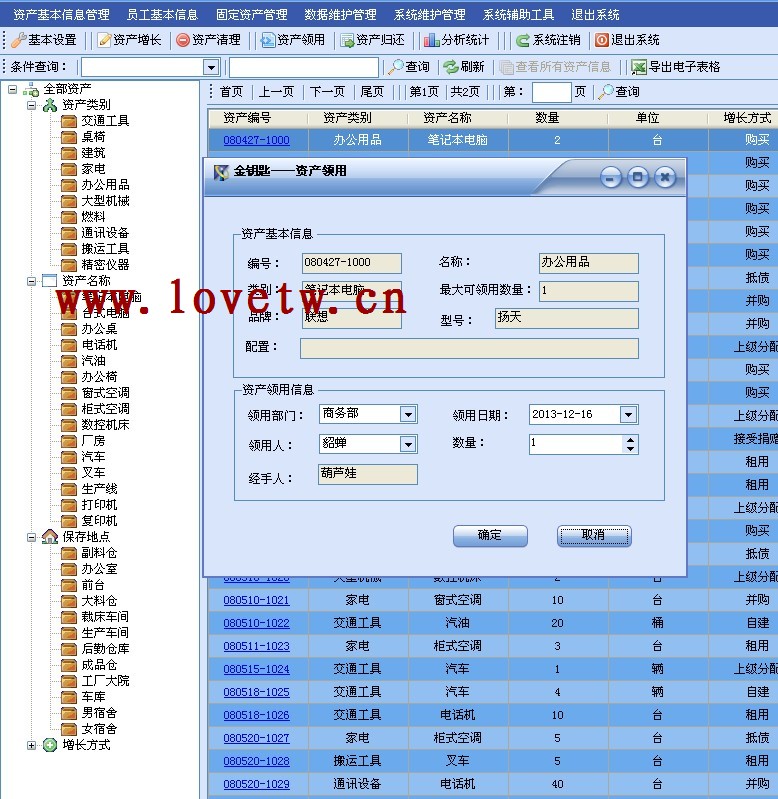Open 退出系统 menu in menu bar
The height and width of the screenshot is (799, 778).
[595, 15]
